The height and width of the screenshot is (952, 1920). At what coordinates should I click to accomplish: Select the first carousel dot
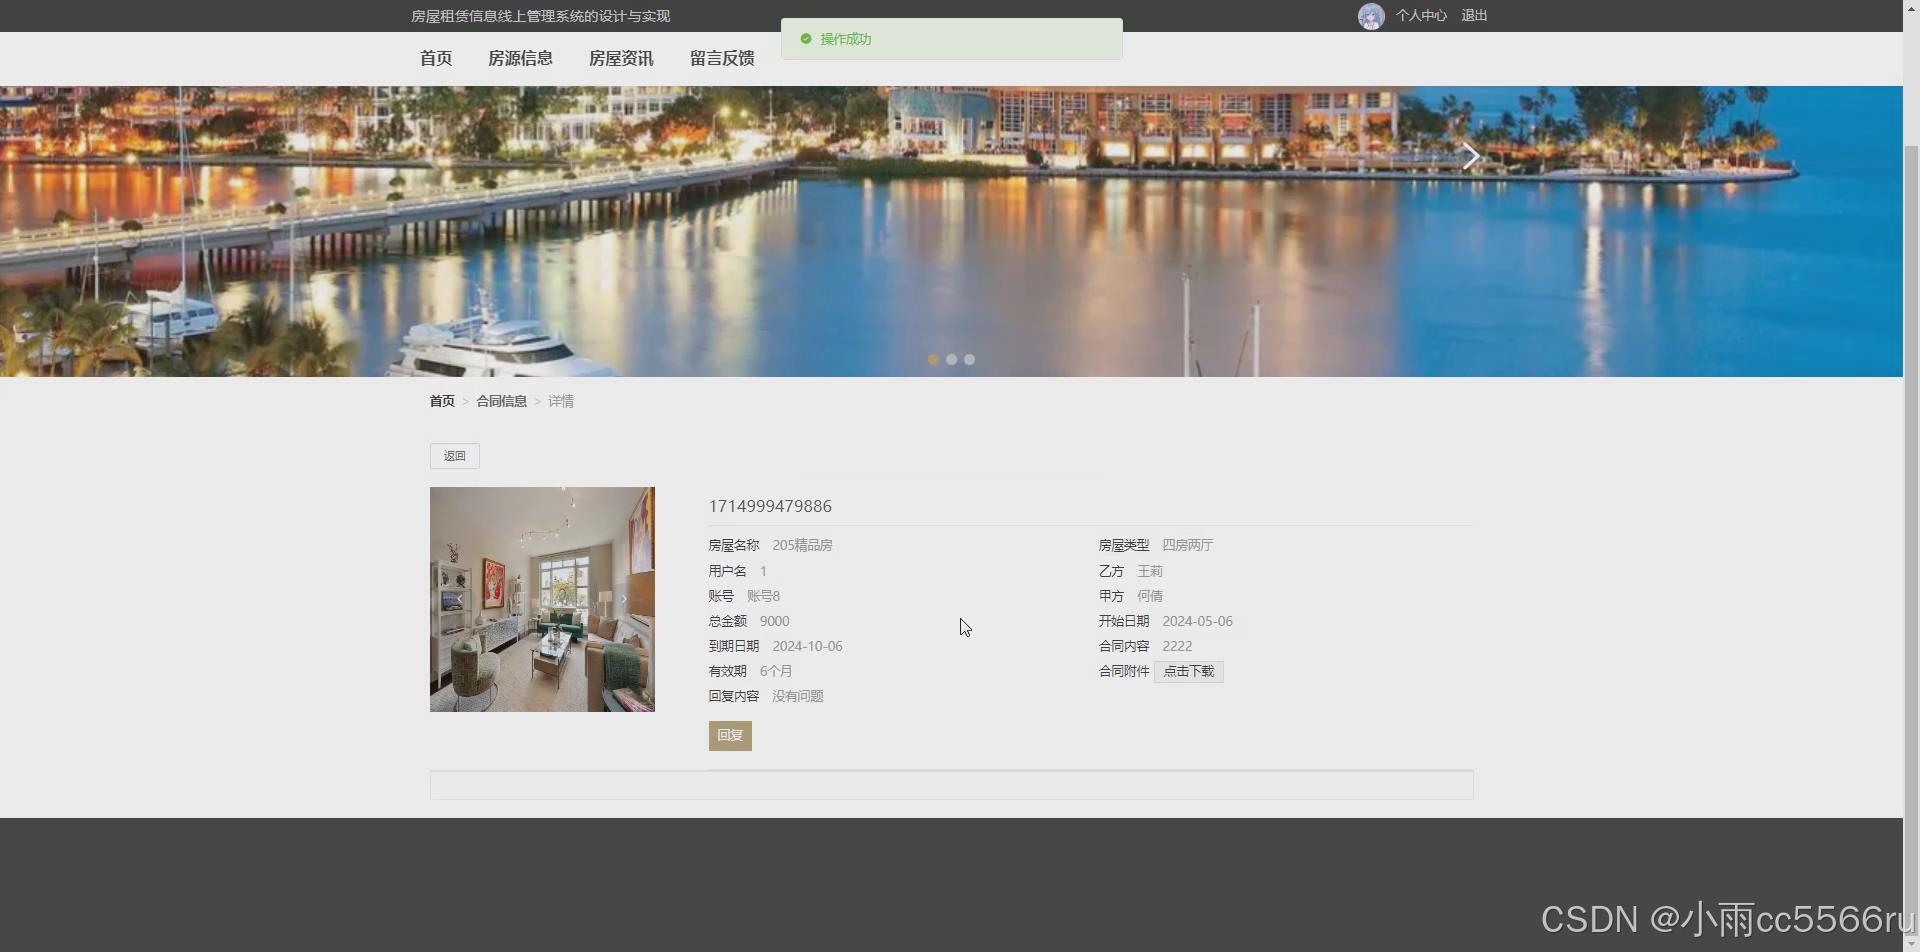933,359
